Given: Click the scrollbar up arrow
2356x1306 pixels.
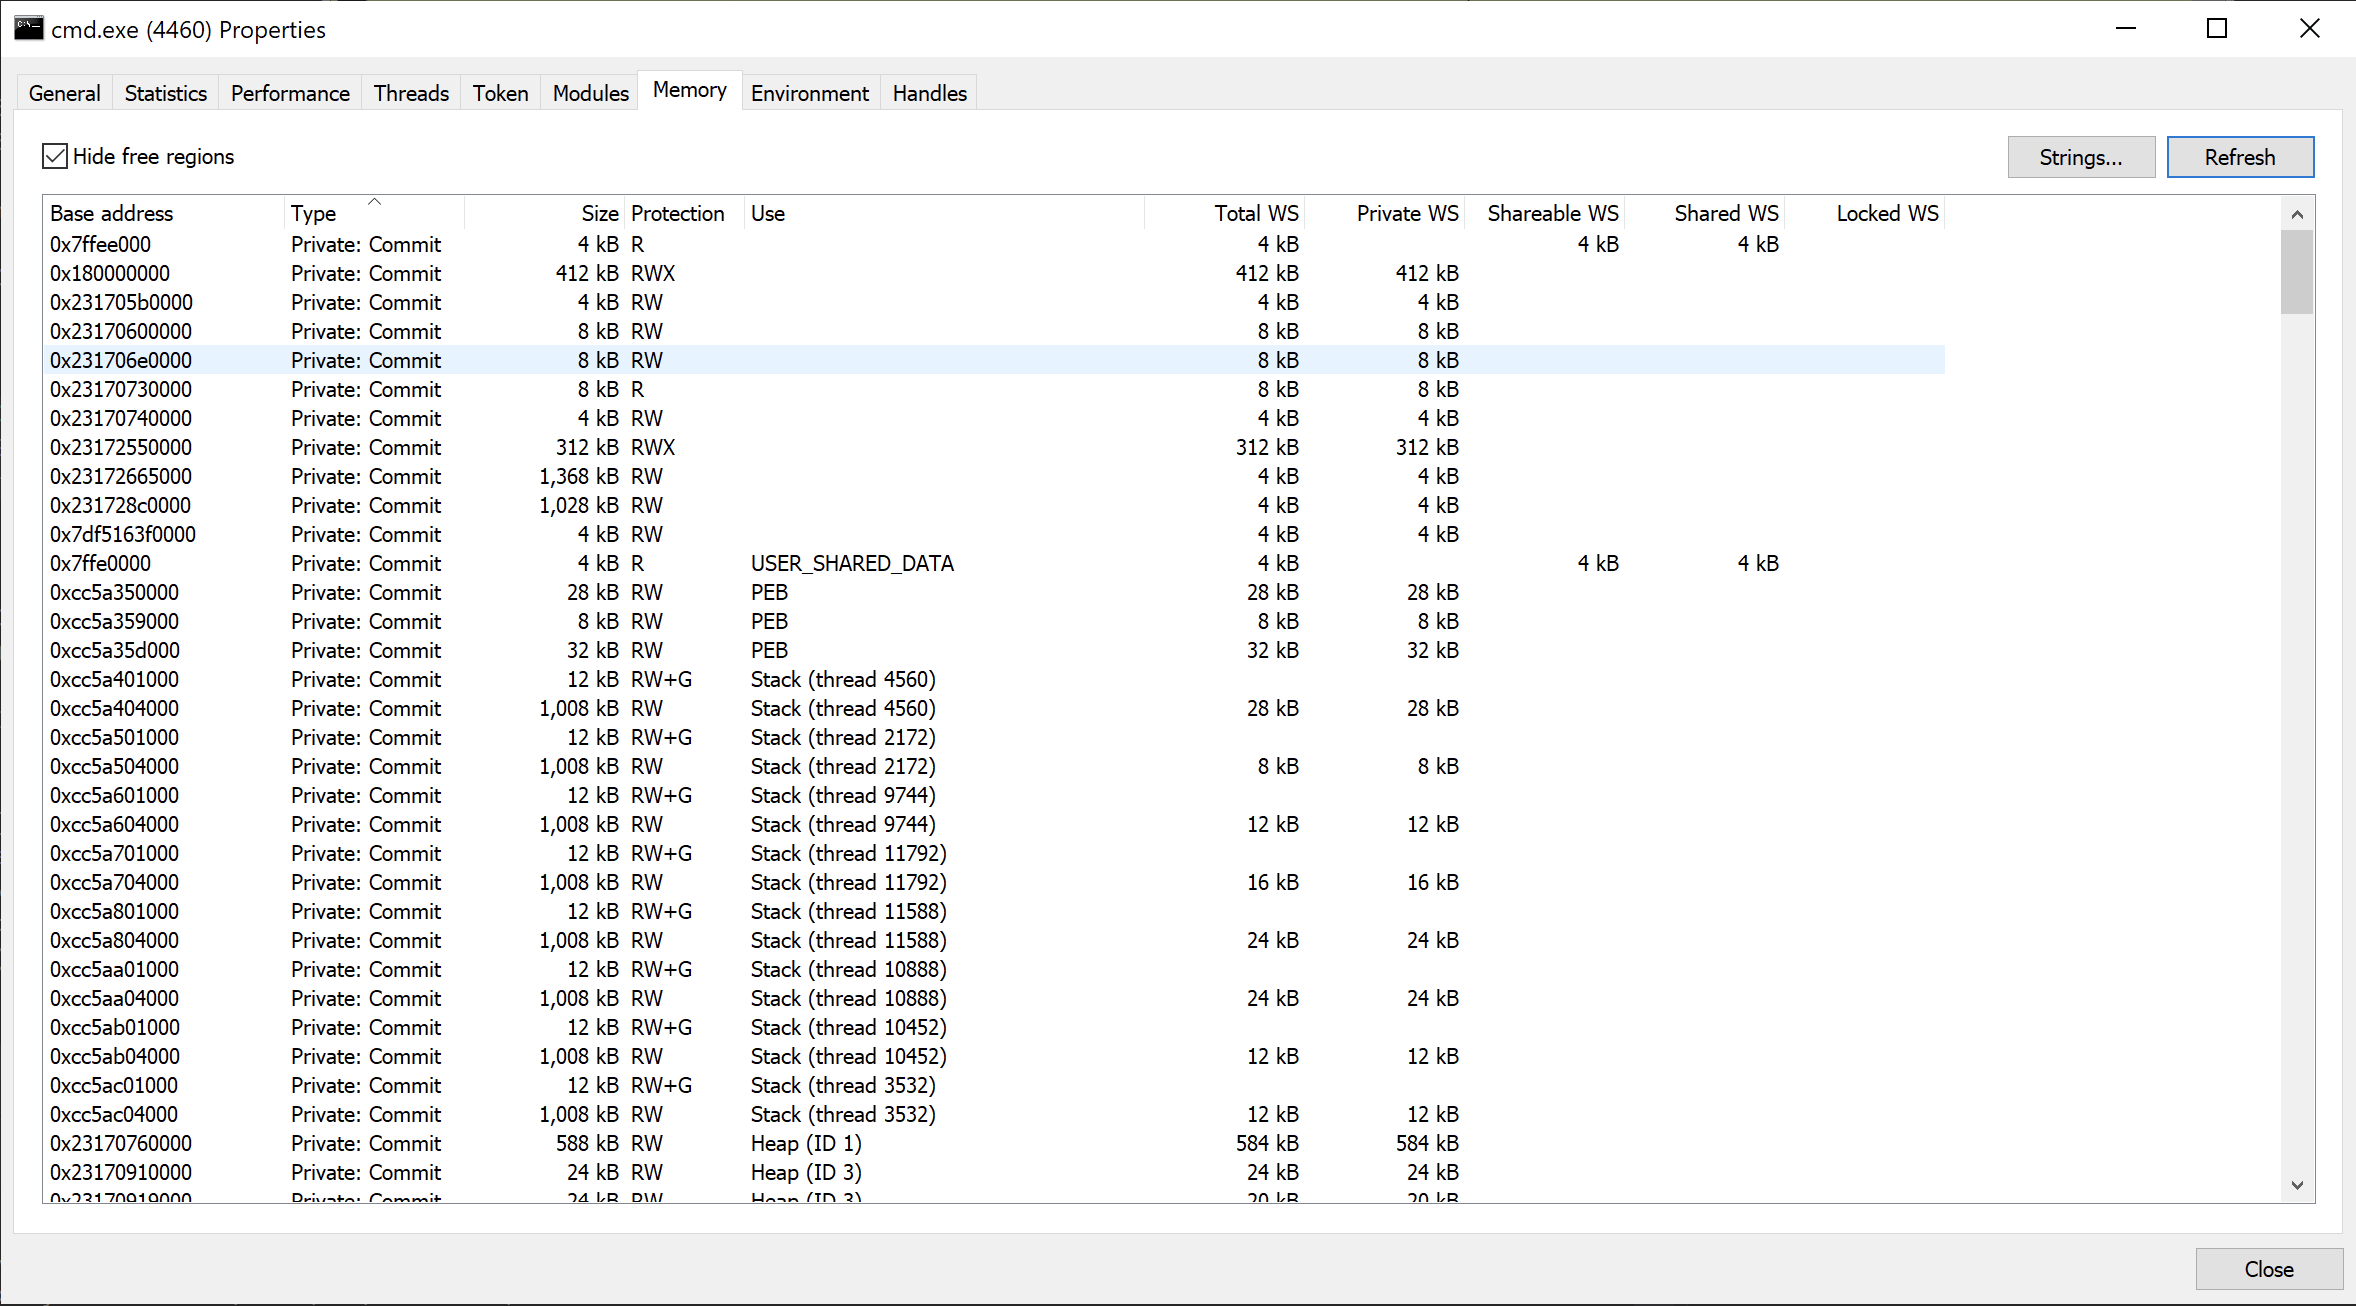Looking at the screenshot, I should pyautogui.click(x=2297, y=214).
